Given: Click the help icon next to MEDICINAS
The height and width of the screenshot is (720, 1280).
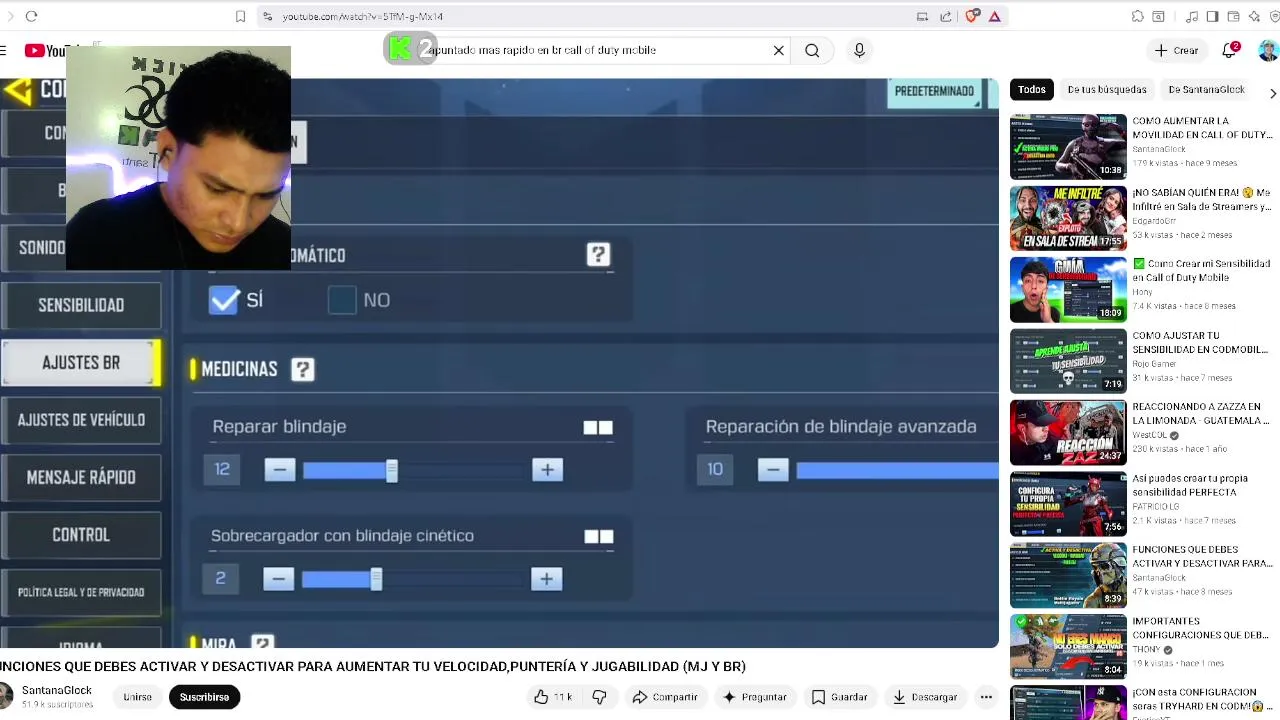Looking at the screenshot, I should [302, 369].
